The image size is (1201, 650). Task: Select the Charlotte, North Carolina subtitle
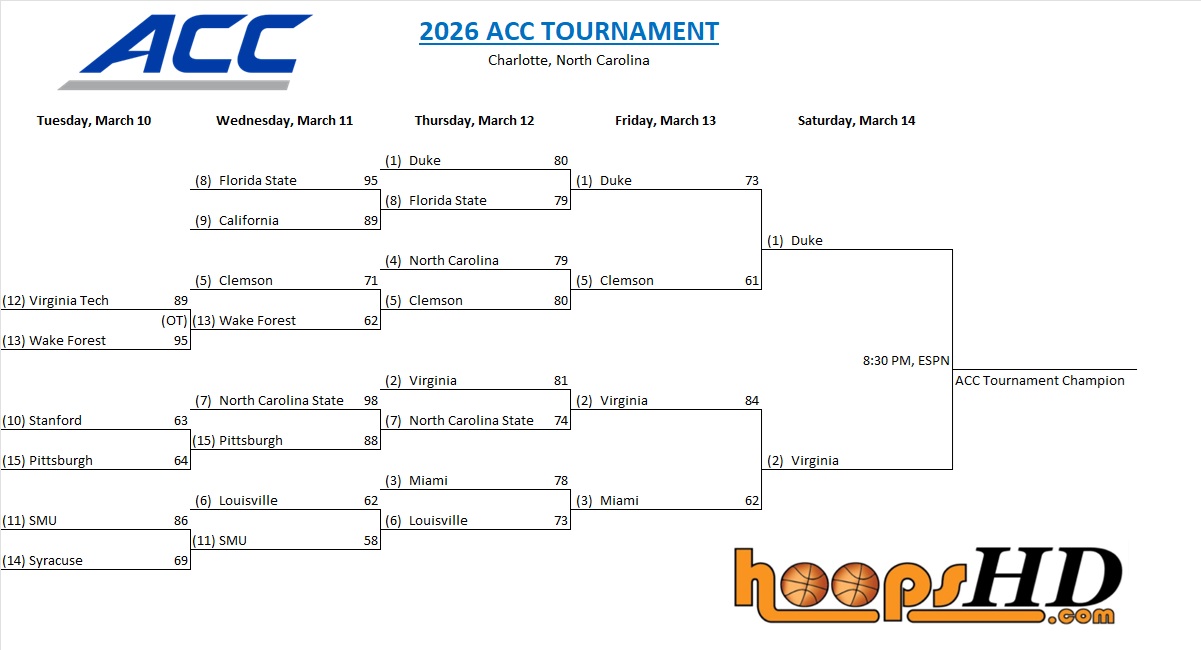[x=568, y=60]
